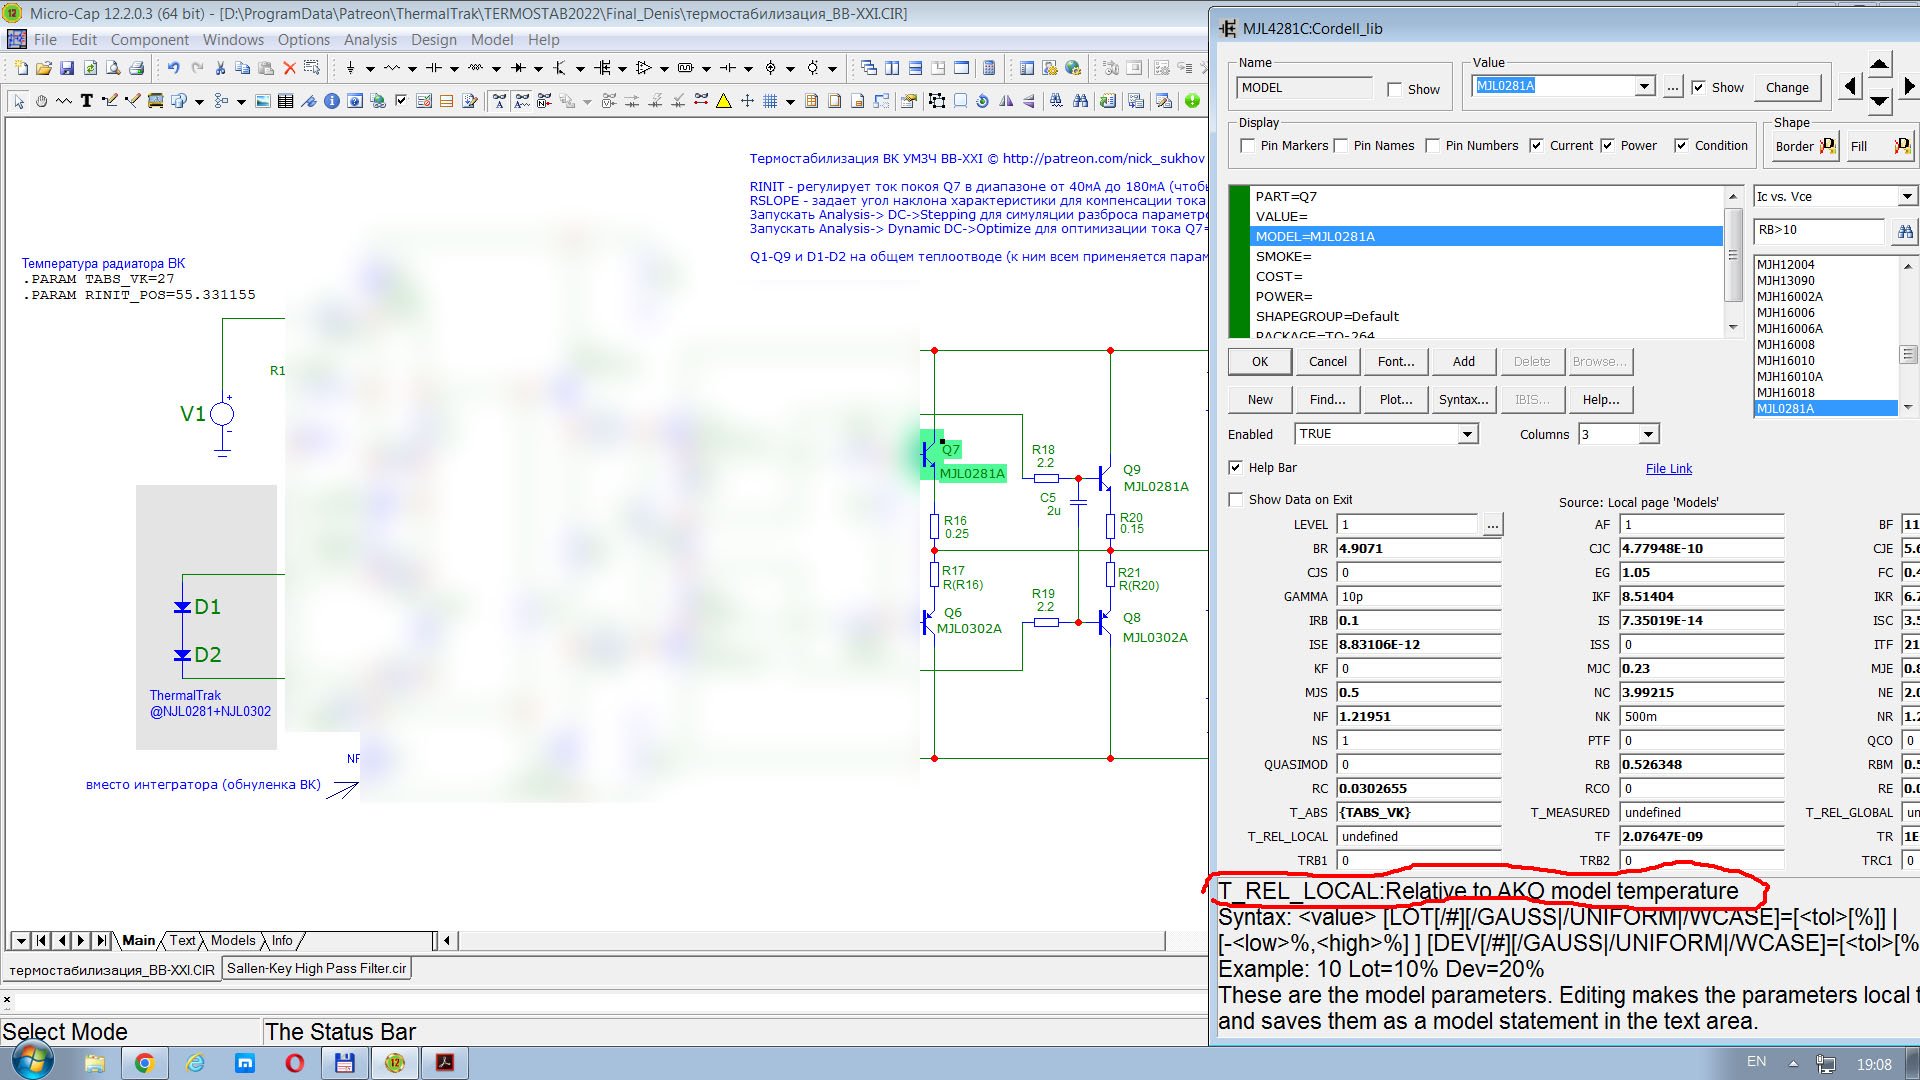Uncheck the Help Bar checkbox
This screenshot has width=1920, height=1080.
(1236, 468)
